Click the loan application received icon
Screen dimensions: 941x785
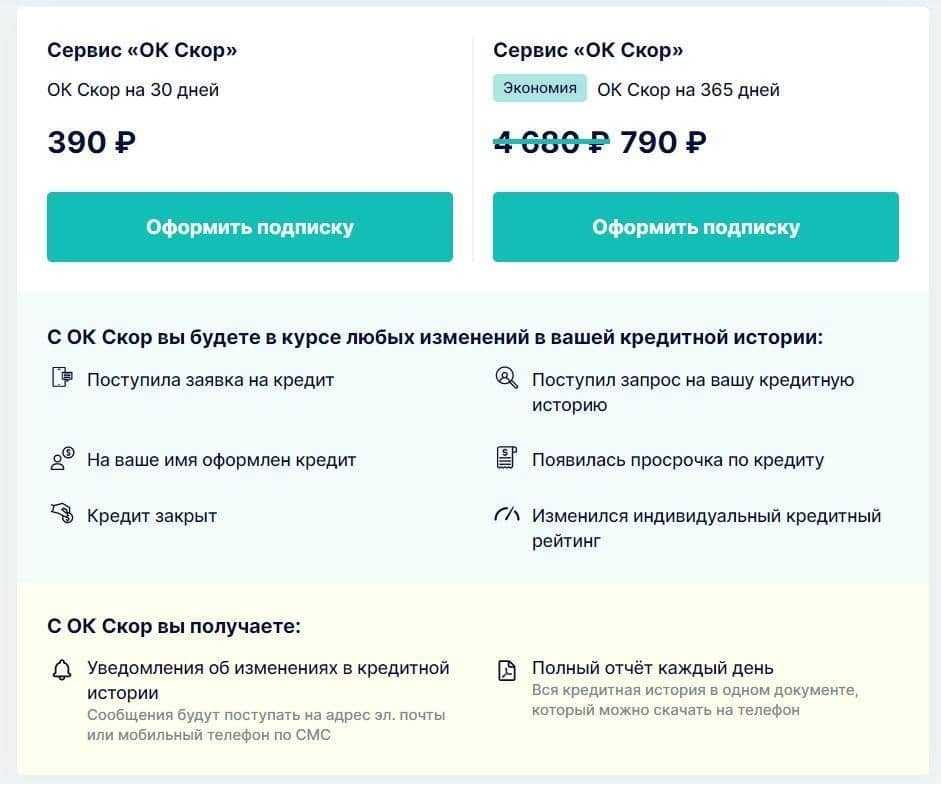pos(62,378)
